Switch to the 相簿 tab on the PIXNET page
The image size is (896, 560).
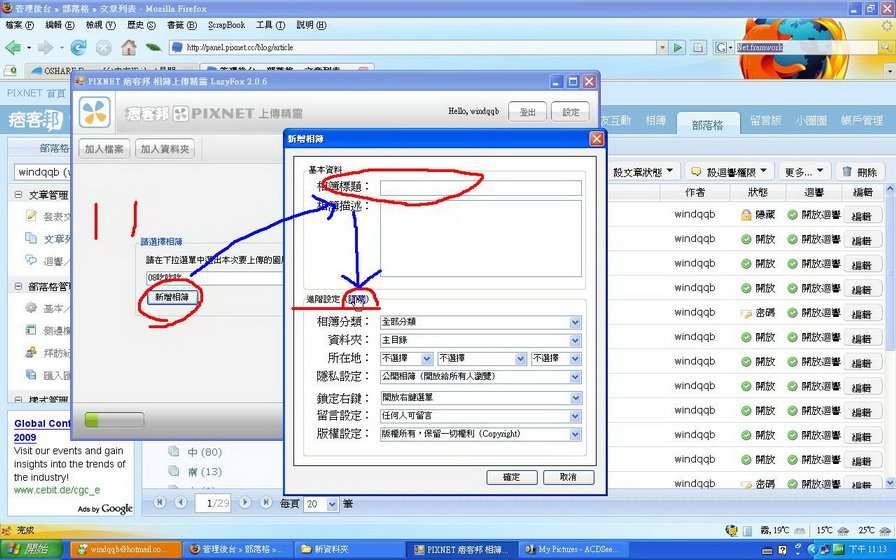(655, 121)
